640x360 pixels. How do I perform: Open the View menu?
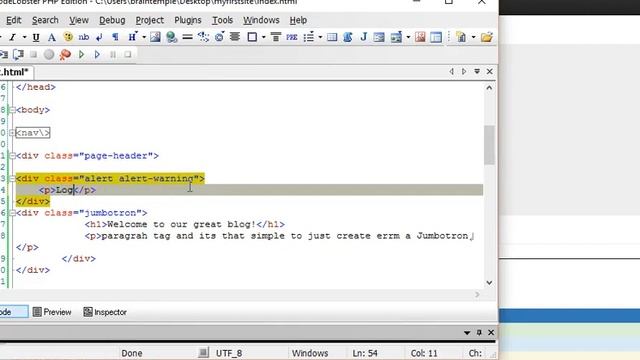pyautogui.click(x=79, y=20)
